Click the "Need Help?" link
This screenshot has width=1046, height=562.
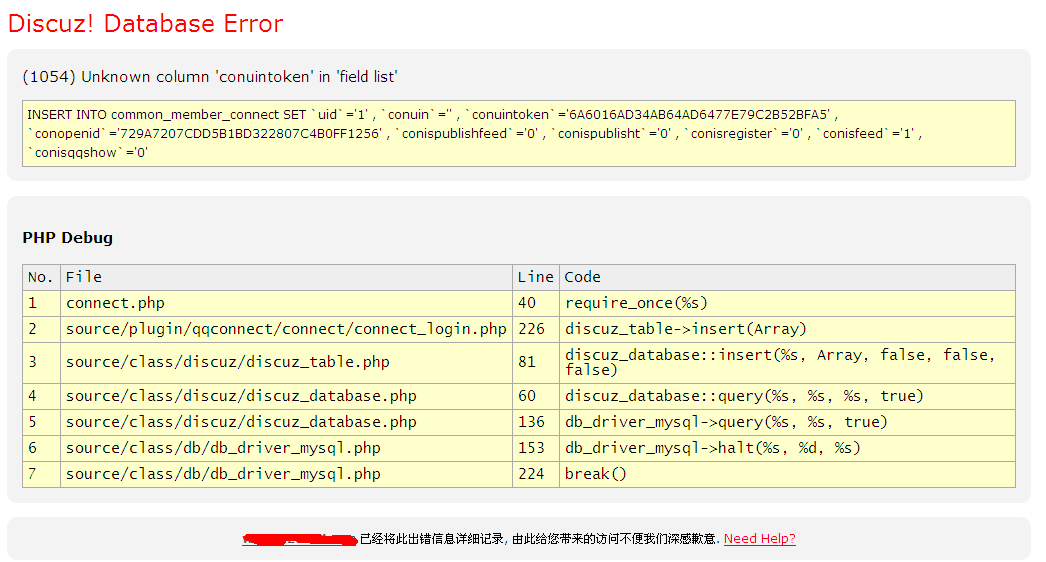click(759, 539)
